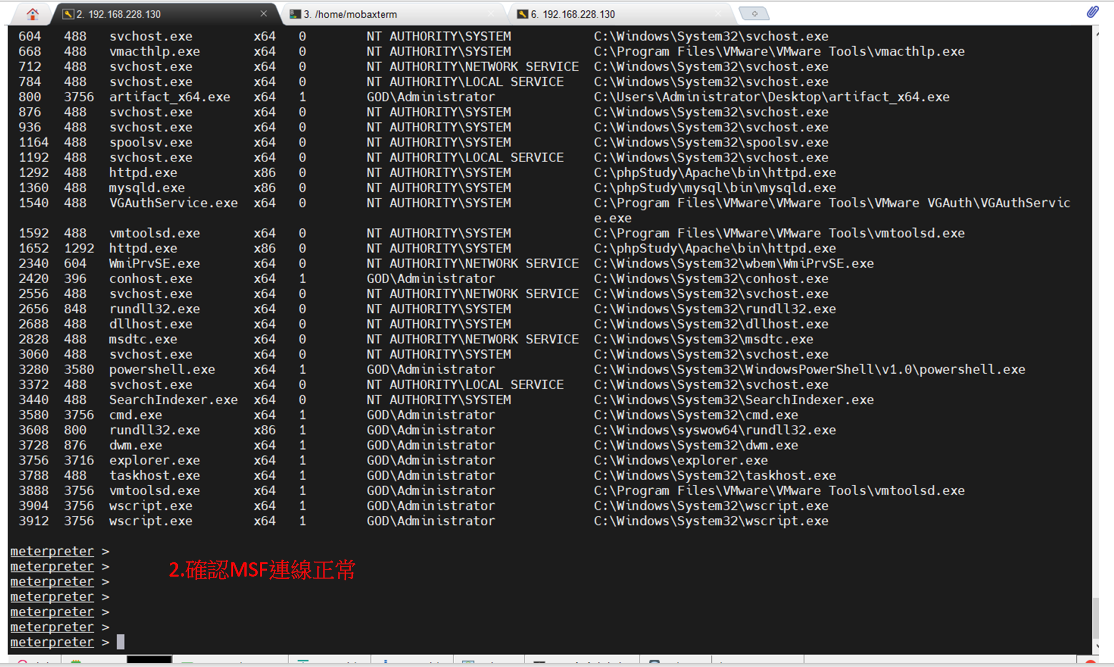Select path C:\Windows\System32\SearchIndexer.exe
The height and width of the screenshot is (667, 1114).
[x=734, y=400]
